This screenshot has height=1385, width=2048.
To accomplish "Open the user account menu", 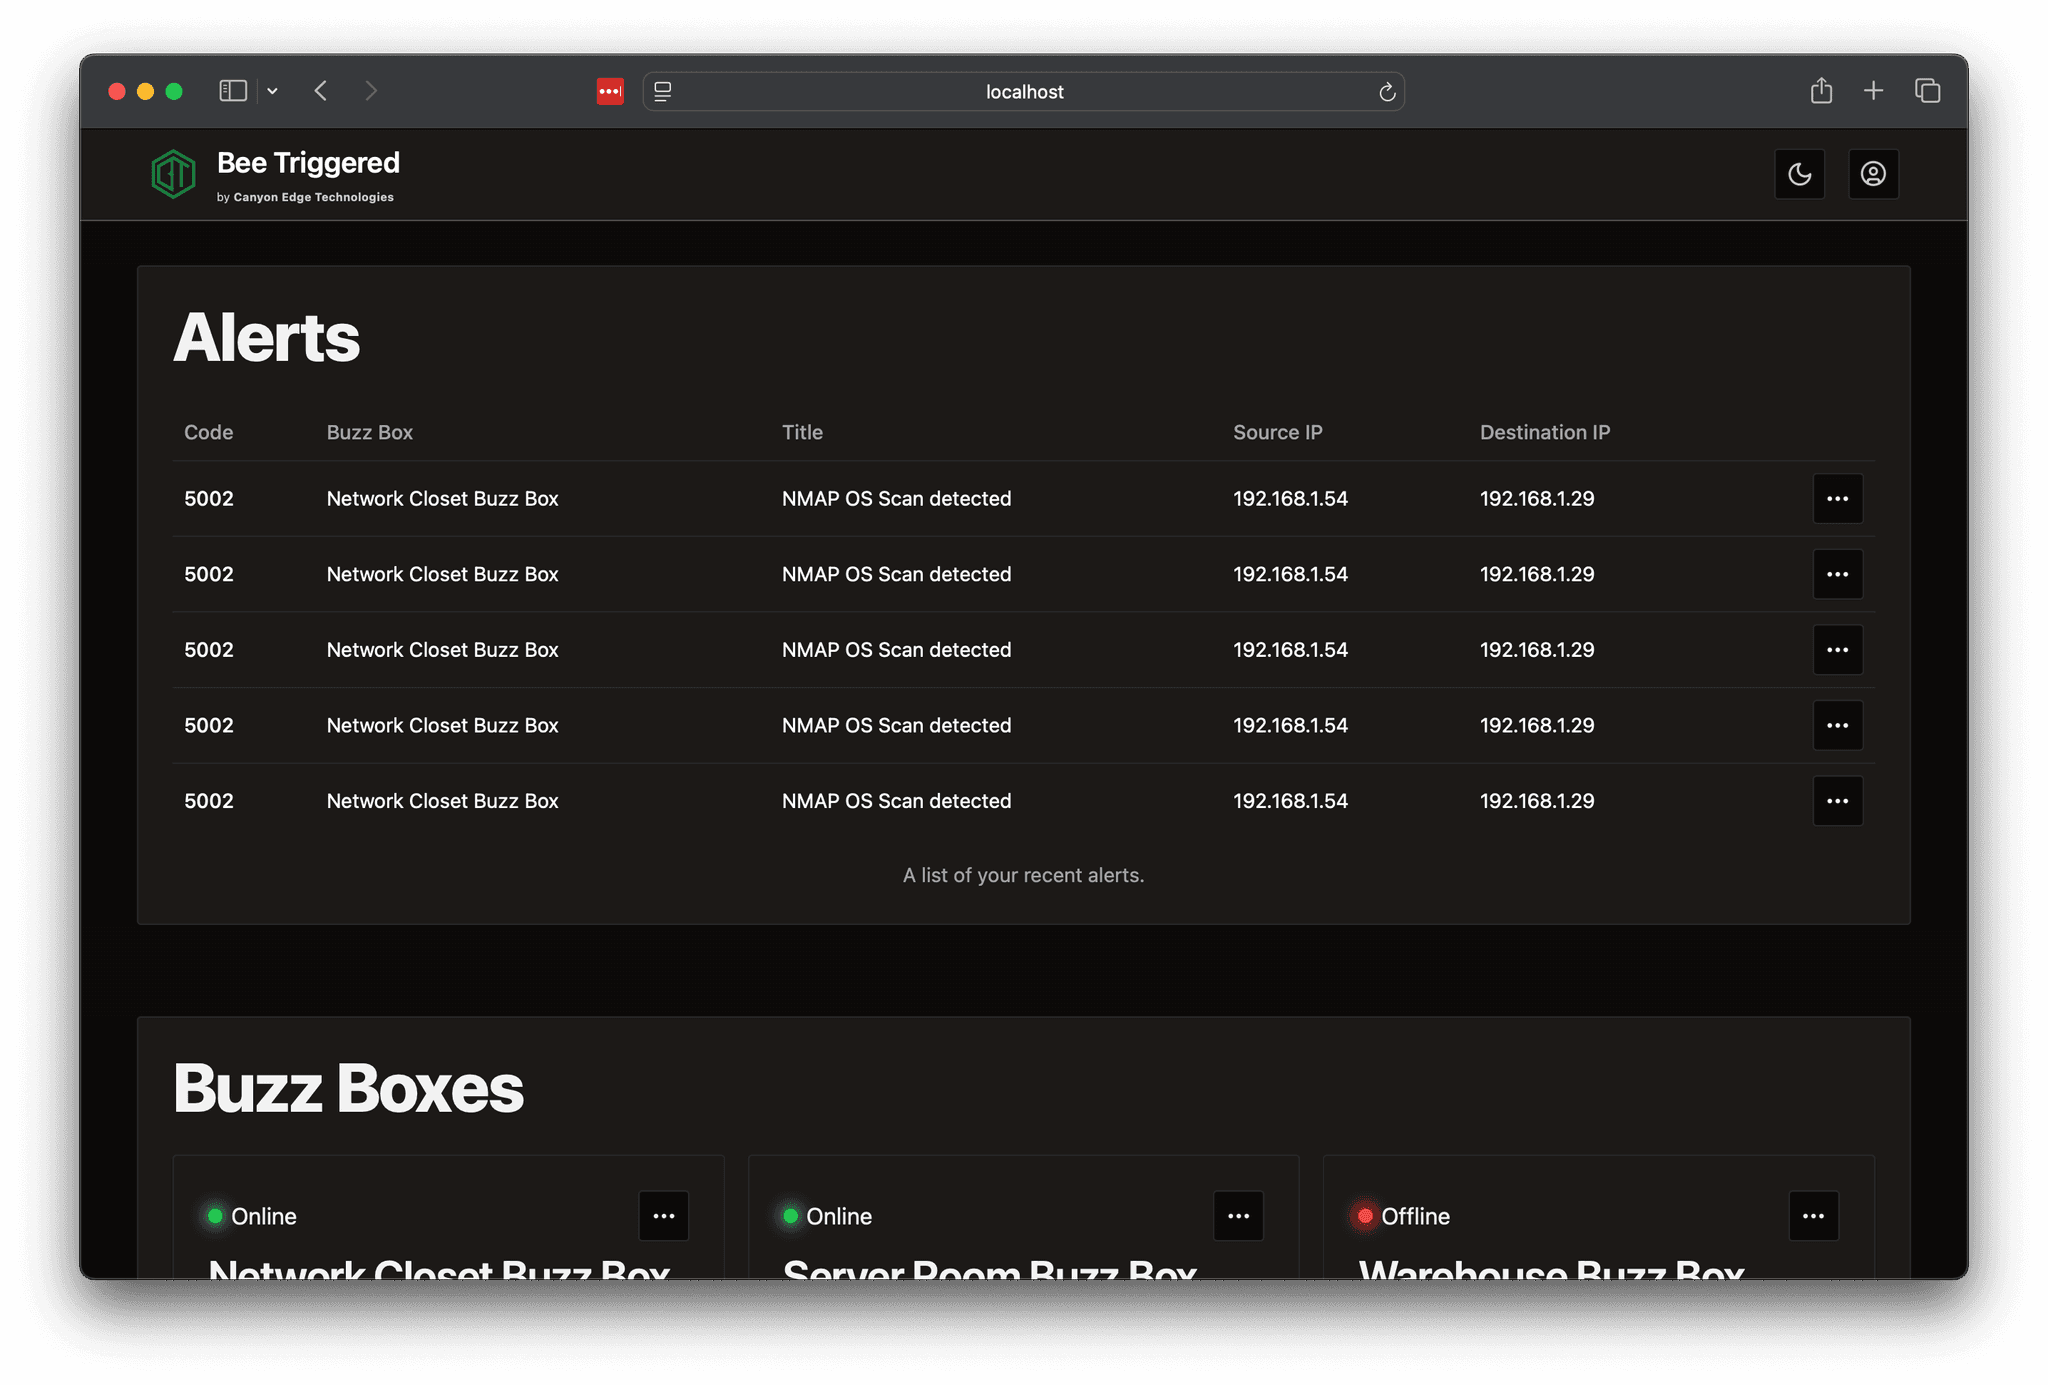I will [1873, 174].
